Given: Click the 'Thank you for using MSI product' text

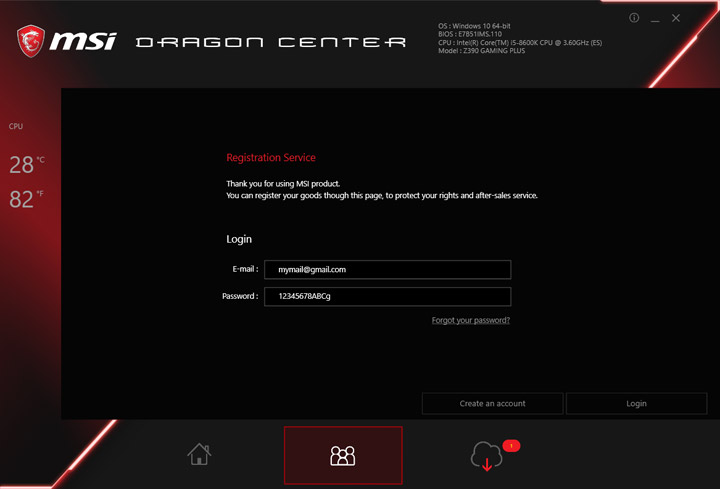Looking at the screenshot, I should [283, 184].
